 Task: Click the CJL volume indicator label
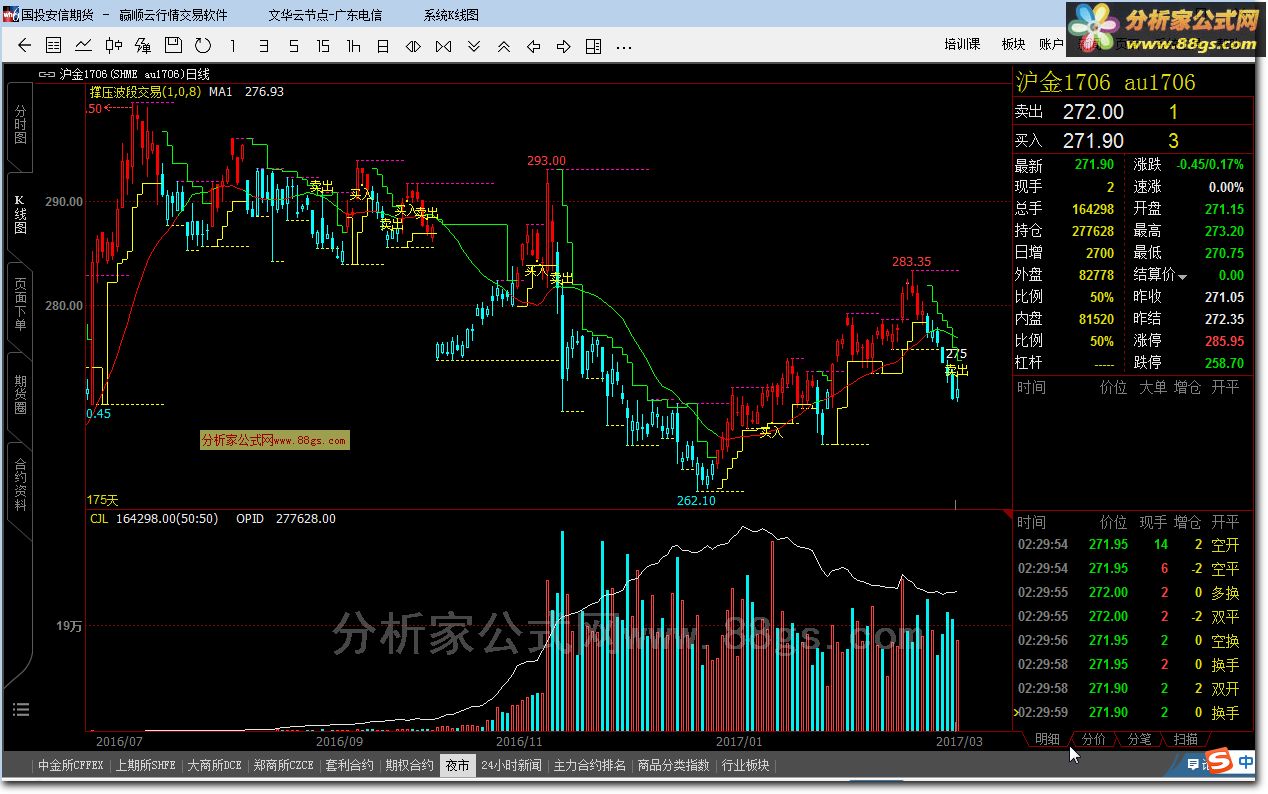tap(99, 518)
